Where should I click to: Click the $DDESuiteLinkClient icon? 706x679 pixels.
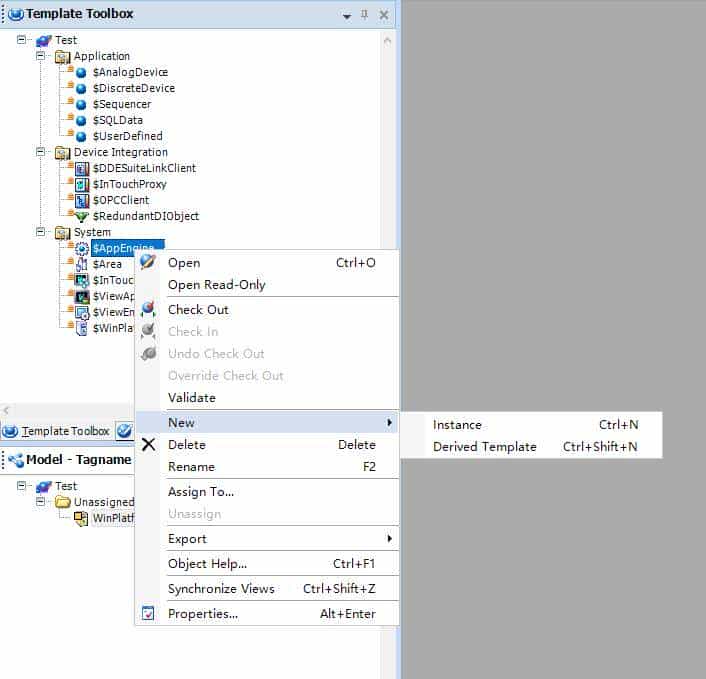[81, 169]
